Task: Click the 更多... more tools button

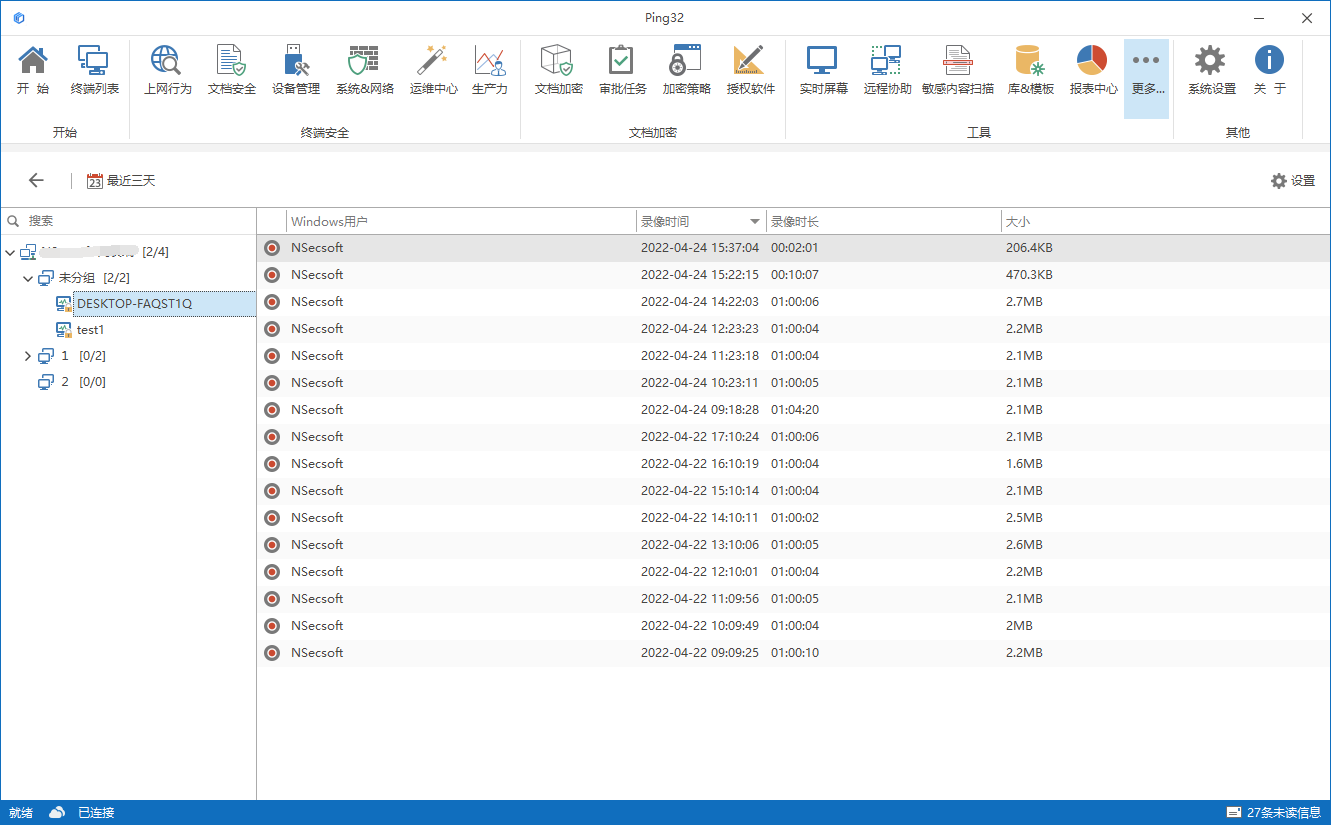Action: [1146, 78]
